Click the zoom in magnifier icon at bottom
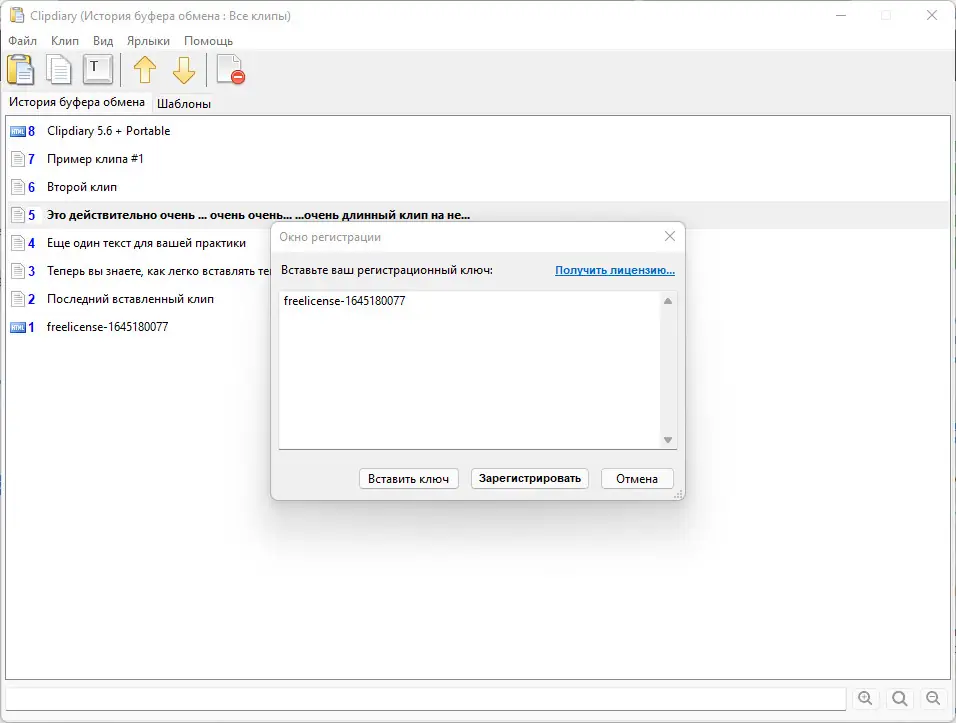The width and height of the screenshot is (956, 723). click(x=865, y=699)
